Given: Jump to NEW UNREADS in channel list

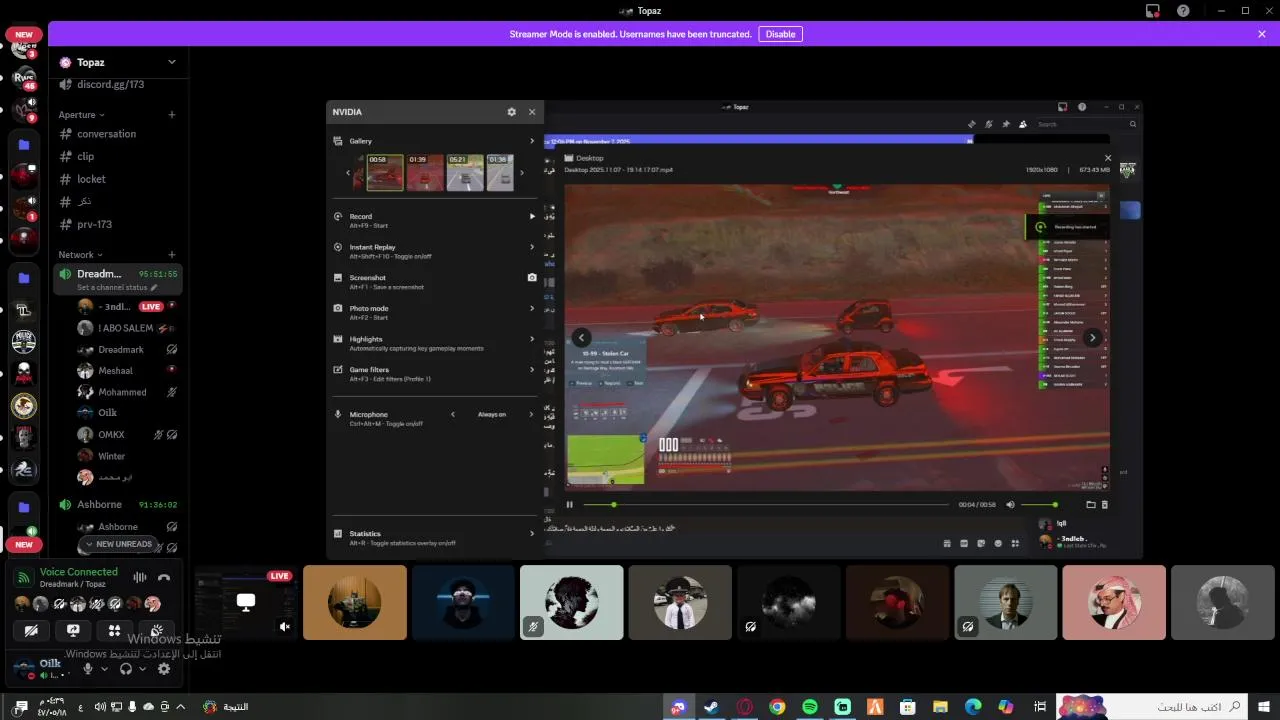Looking at the screenshot, I should [x=118, y=544].
